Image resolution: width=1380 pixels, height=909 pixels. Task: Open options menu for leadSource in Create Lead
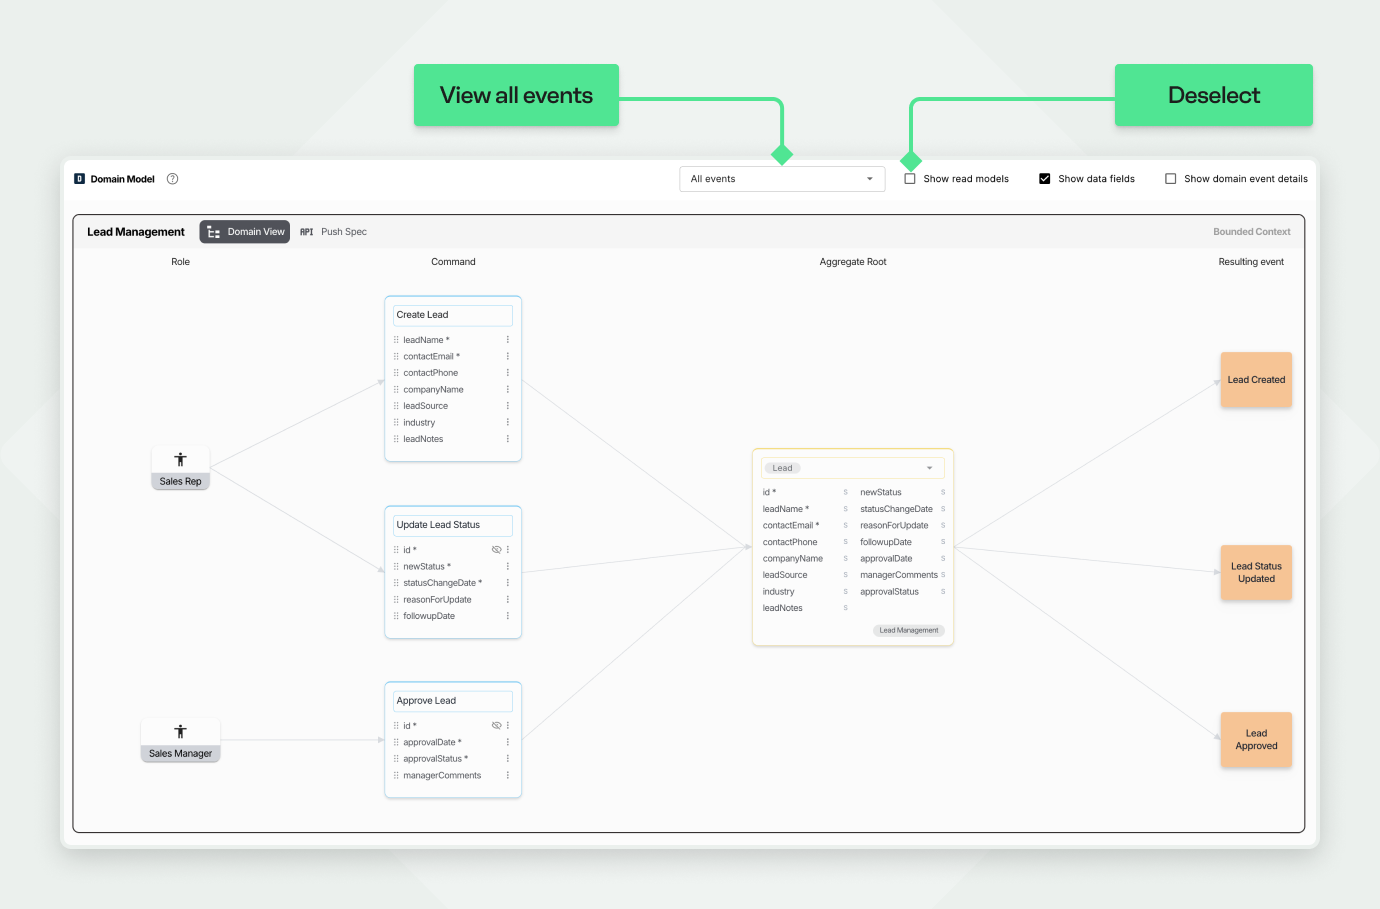(x=508, y=406)
